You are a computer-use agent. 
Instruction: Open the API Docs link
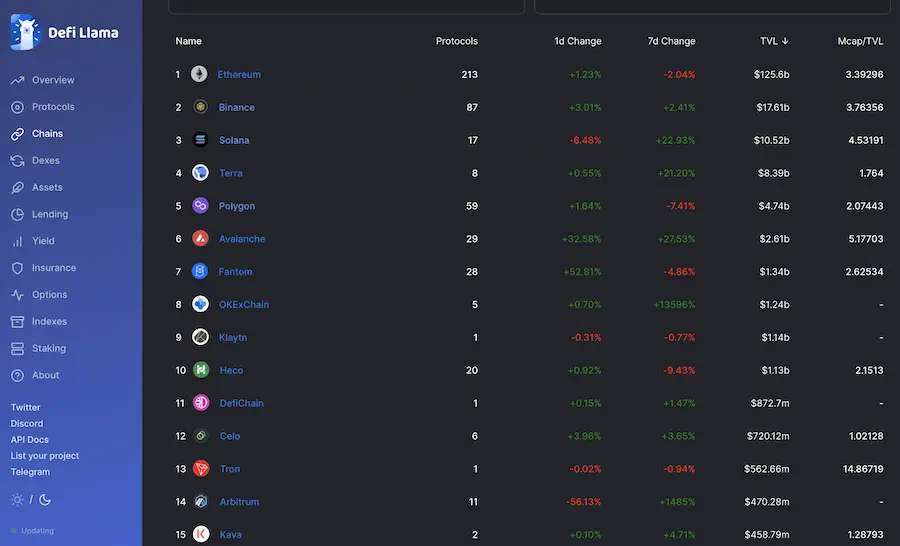click(30, 440)
